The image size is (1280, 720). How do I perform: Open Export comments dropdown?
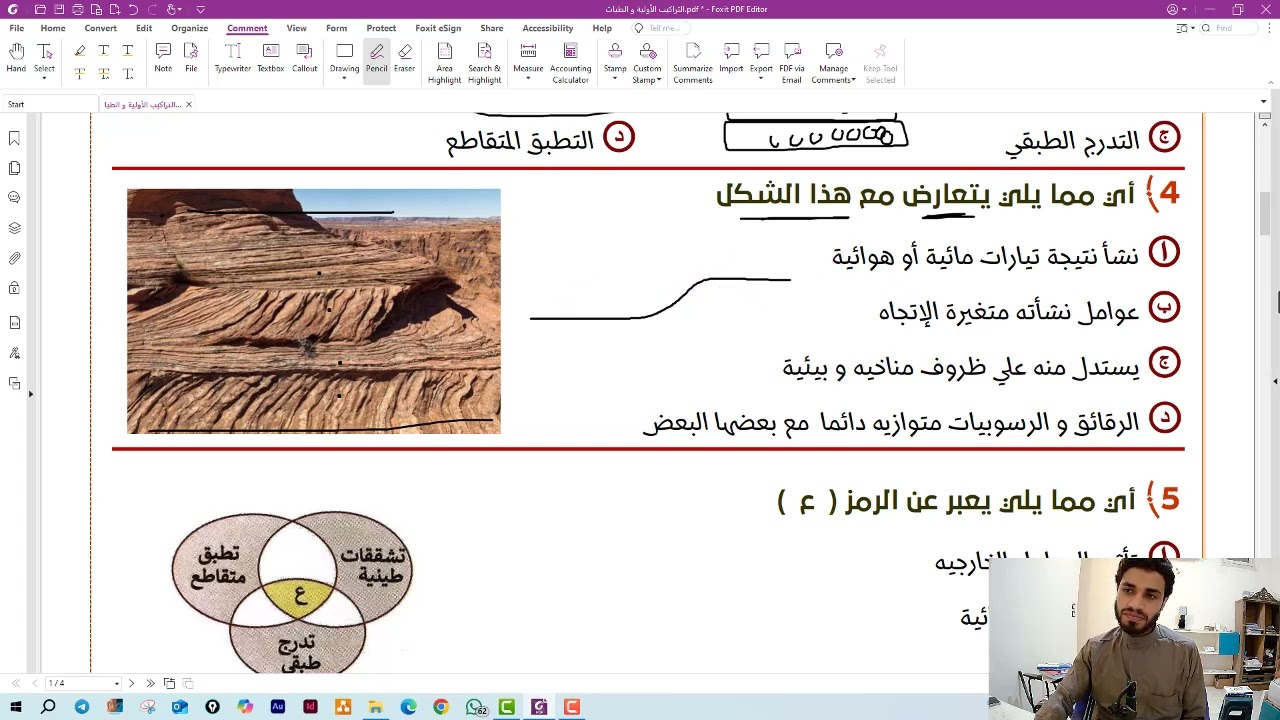click(x=761, y=61)
